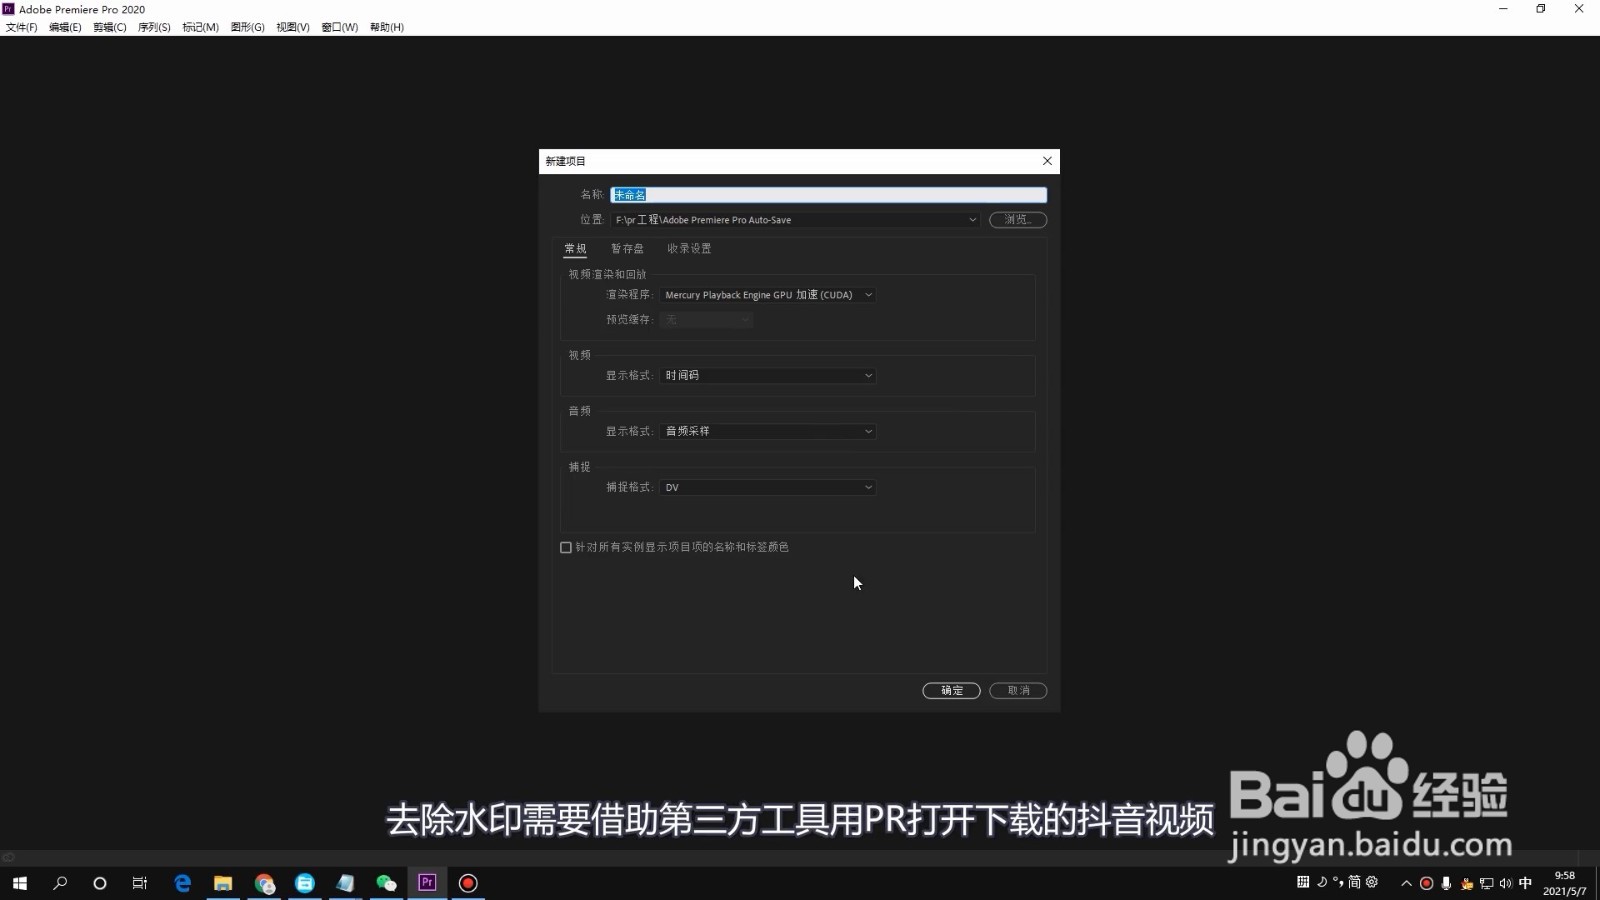Select the 常规 tab
The image size is (1600, 900).
click(575, 249)
